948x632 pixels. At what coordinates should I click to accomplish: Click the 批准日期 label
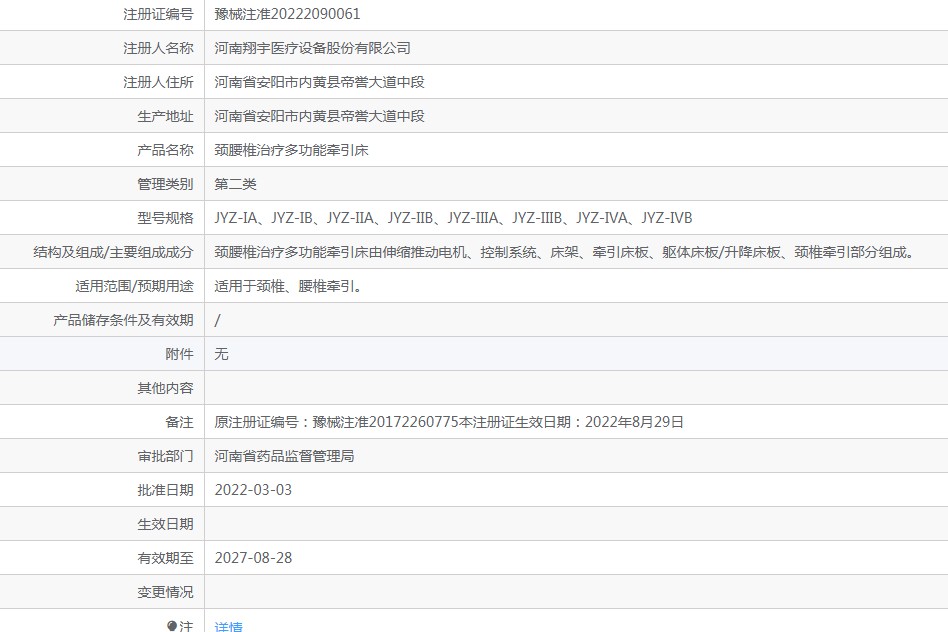point(166,490)
